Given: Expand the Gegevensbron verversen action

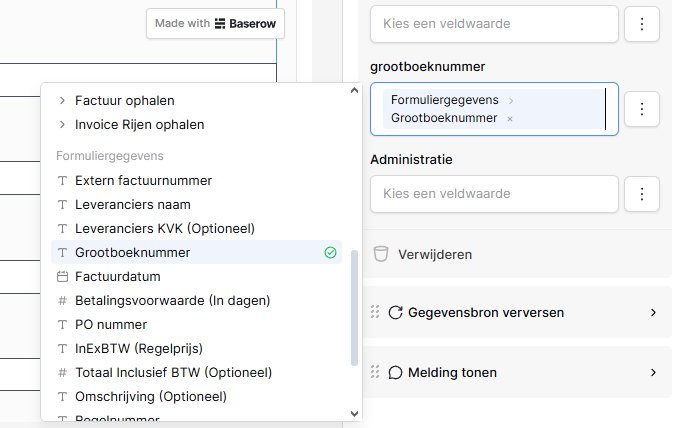Looking at the screenshot, I should pyautogui.click(x=653, y=313).
